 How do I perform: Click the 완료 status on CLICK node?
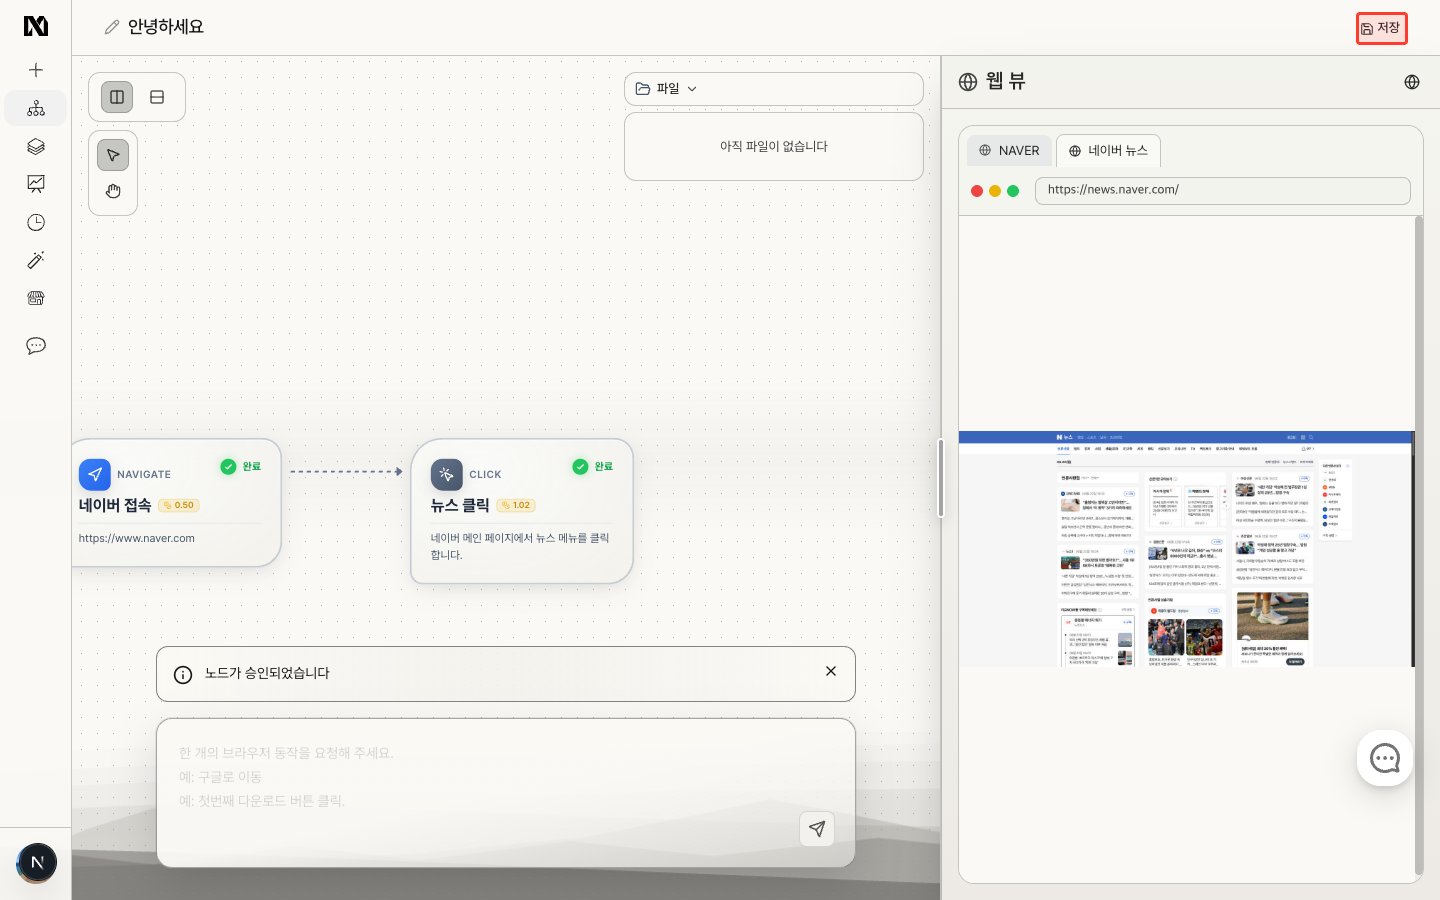593,466
